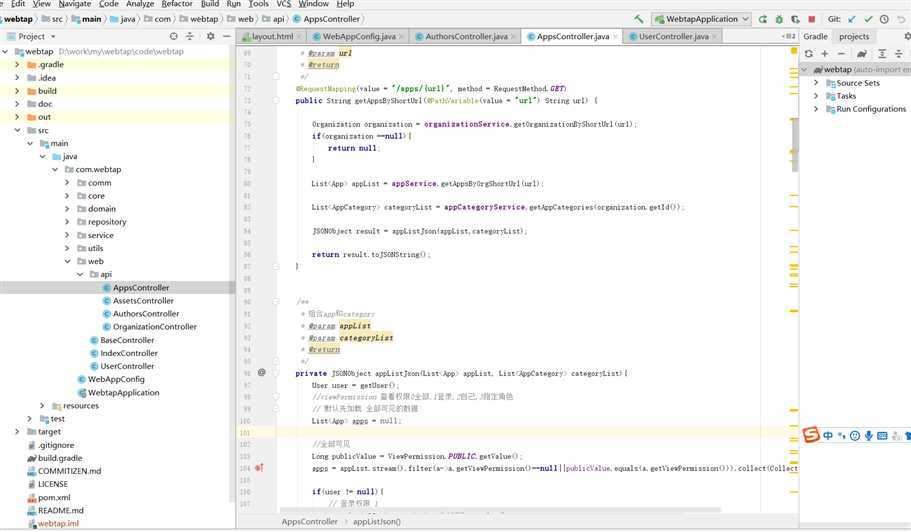Stop the running application with red square
Image resolution: width=911 pixels, height=532 pixels.
point(812,19)
